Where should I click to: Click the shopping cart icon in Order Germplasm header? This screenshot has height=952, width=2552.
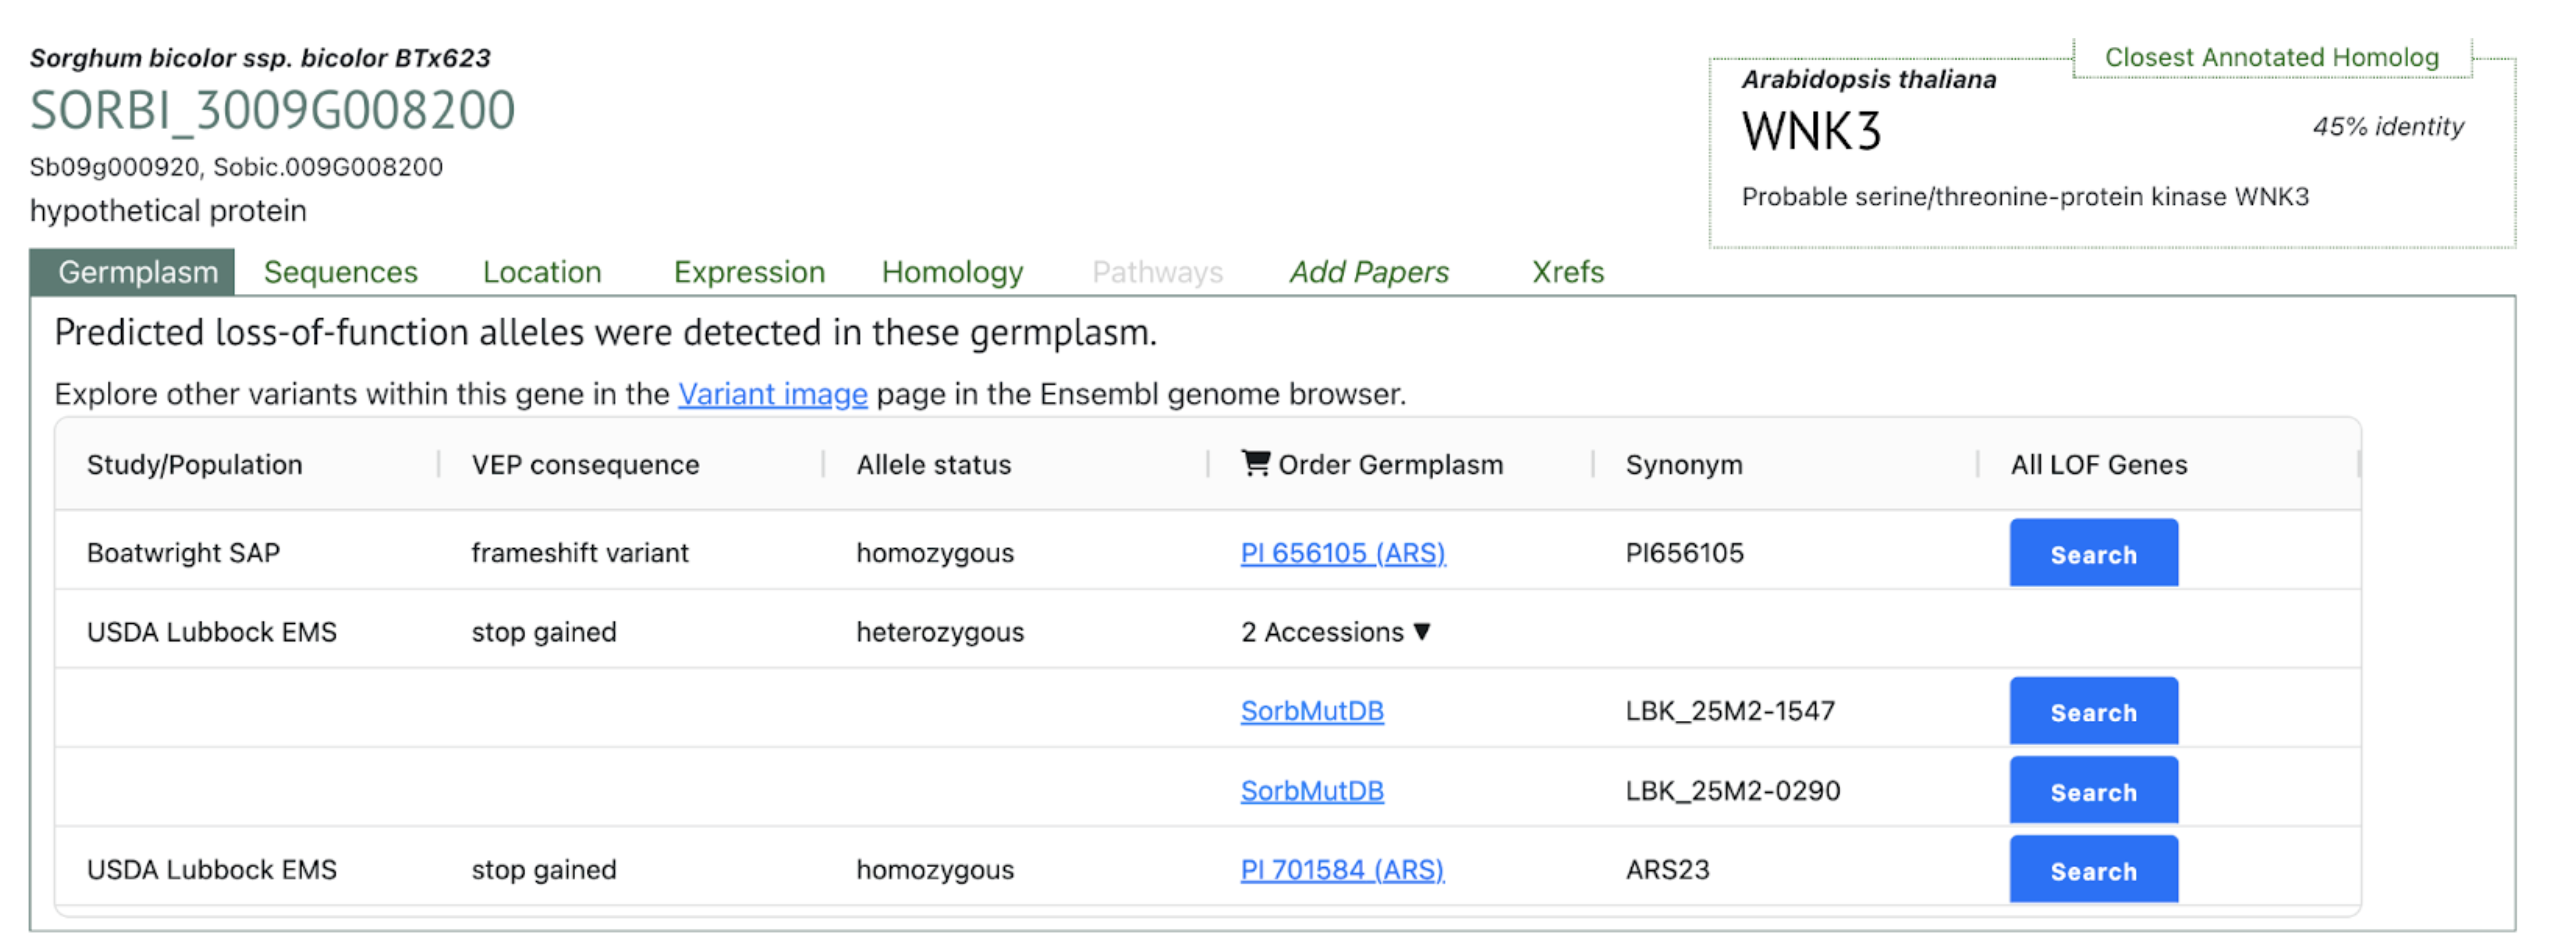click(x=1254, y=463)
